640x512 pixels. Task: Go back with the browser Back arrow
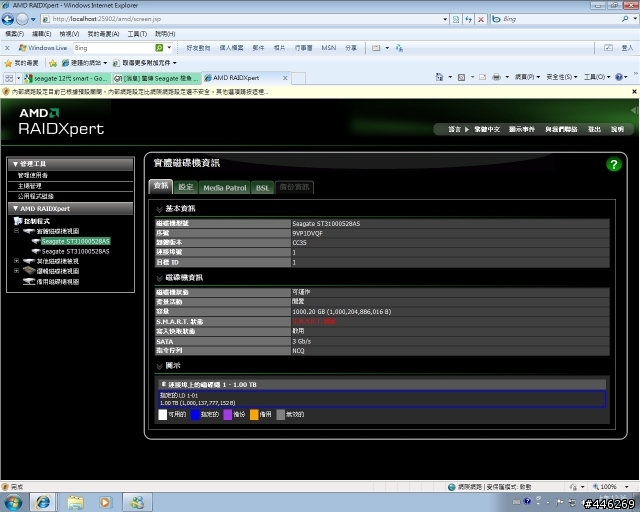(8, 19)
